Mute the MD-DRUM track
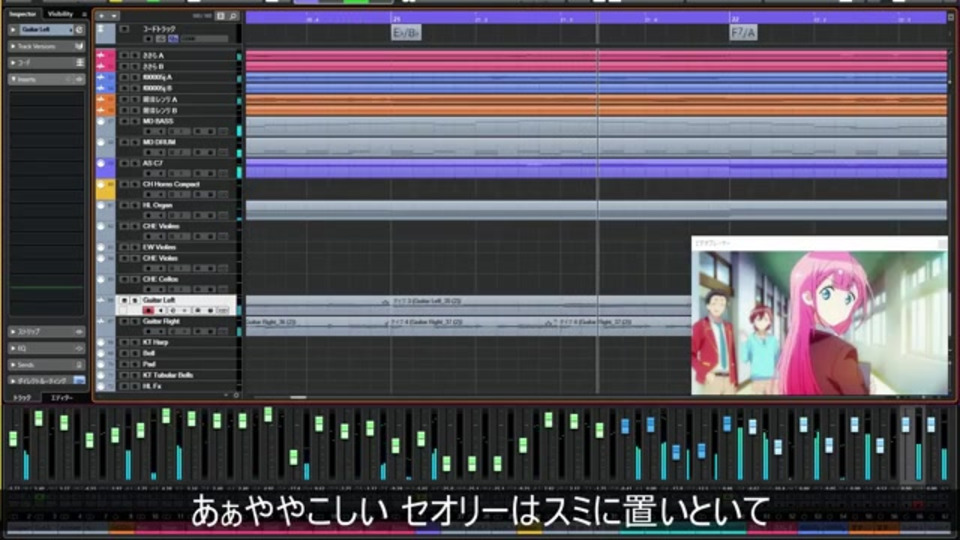 click(x=124, y=142)
